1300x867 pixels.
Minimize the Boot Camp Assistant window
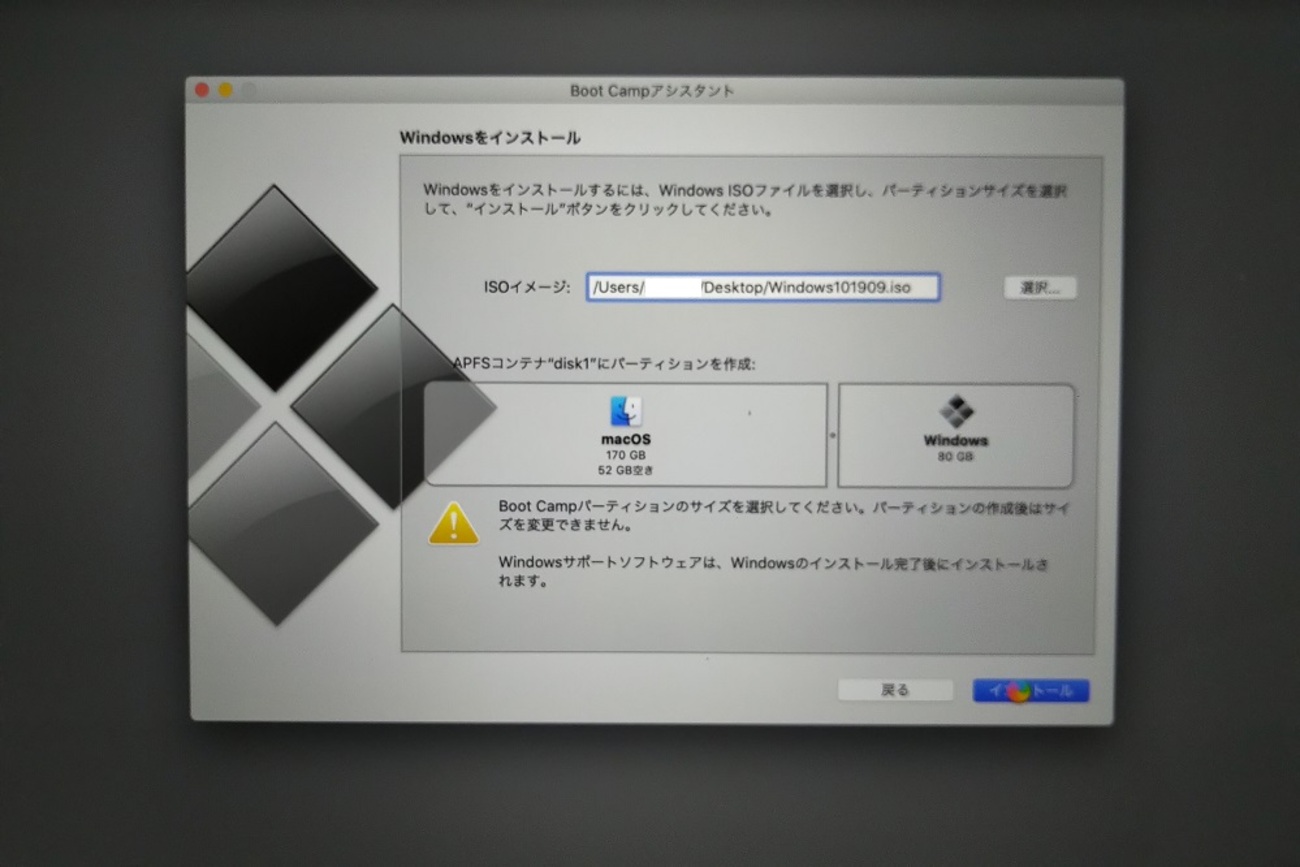(225, 90)
